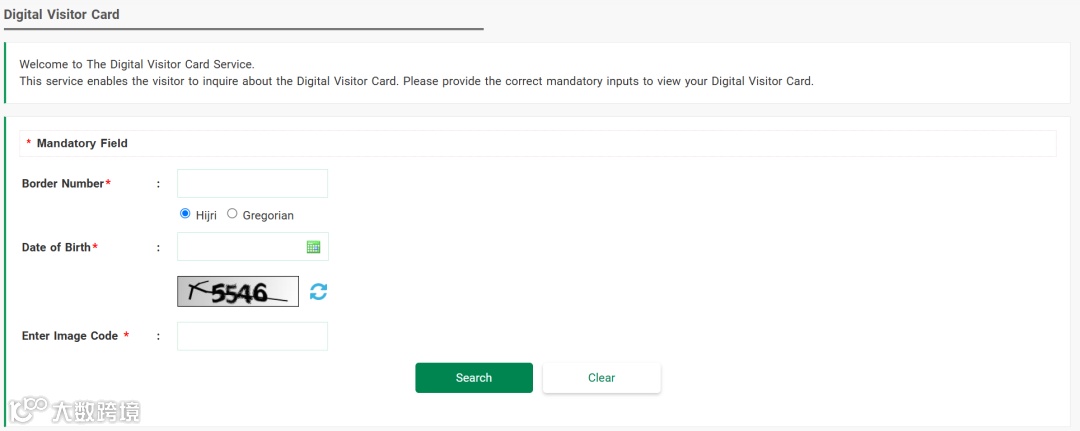1080x431 pixels.
Task: Click the Border Number label
Action: click(63, 184)
